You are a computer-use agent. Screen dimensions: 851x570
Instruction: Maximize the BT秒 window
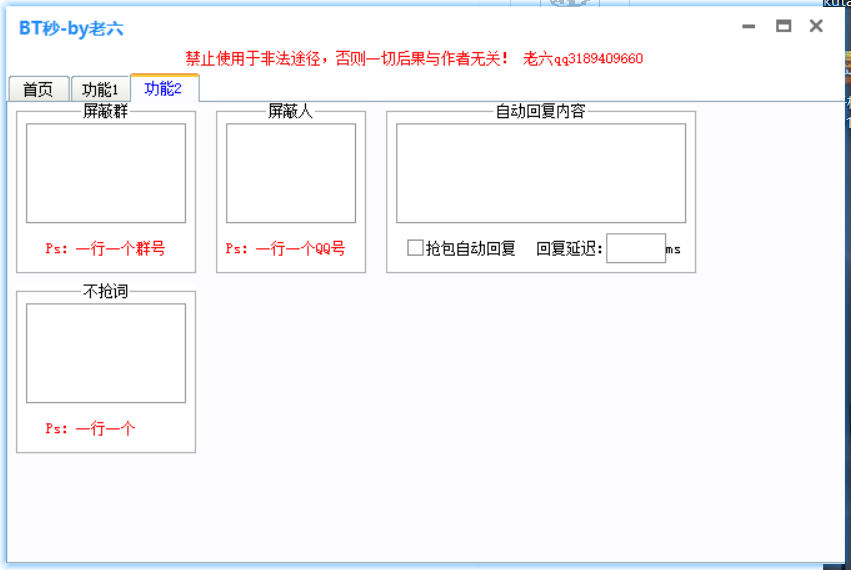(x=783, y=27)
